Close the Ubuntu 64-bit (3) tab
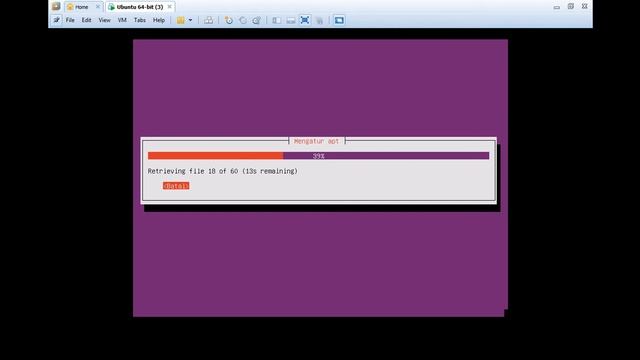640x360 pixels. [x=170, y=7]
